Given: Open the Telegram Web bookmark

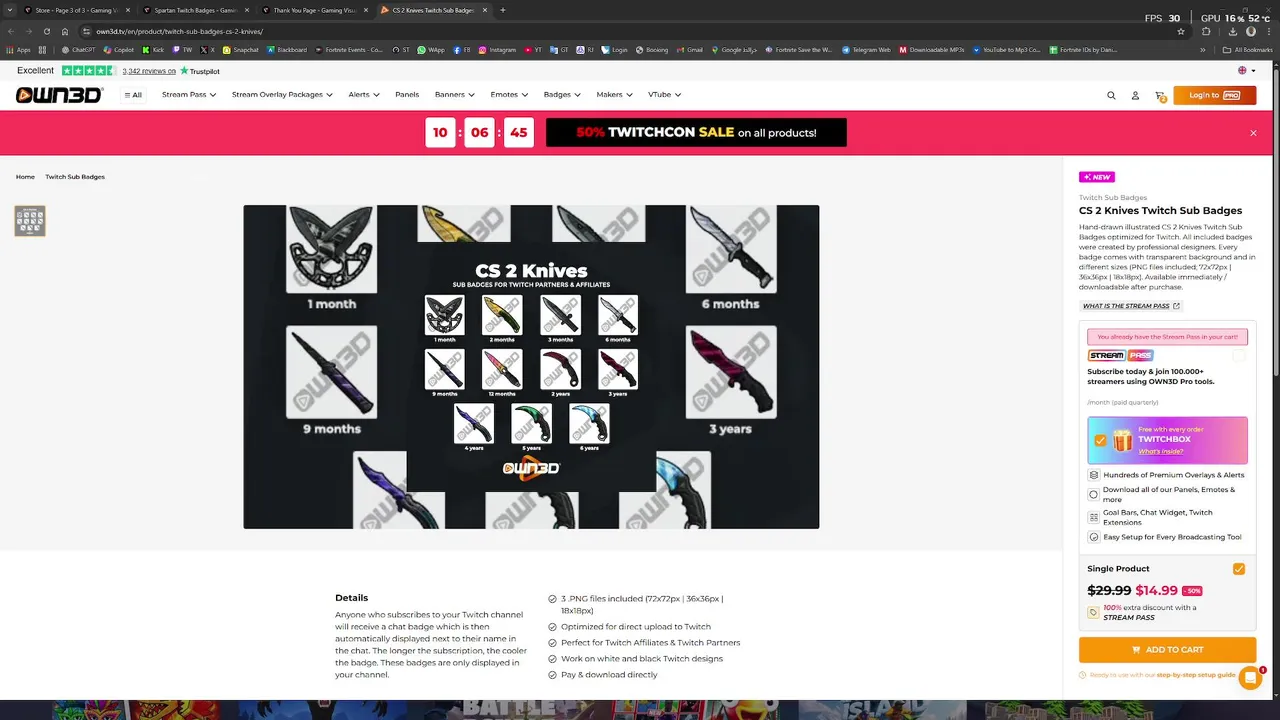Looking at the screenshot, I should [x=866, y=50].
